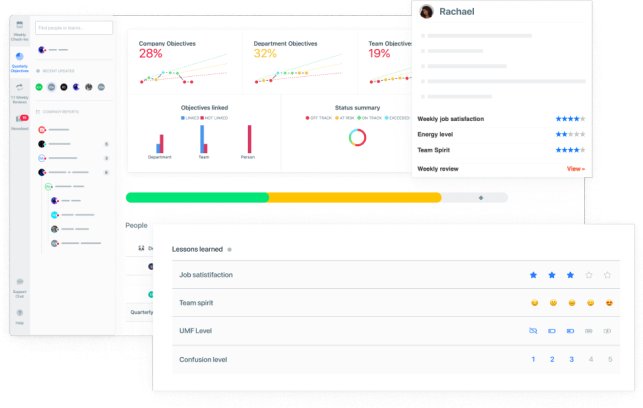The height and width of the screenshot is (408, 643).
Task: Rate Job satisfaction with the fourth star
Action: (589, 275)
